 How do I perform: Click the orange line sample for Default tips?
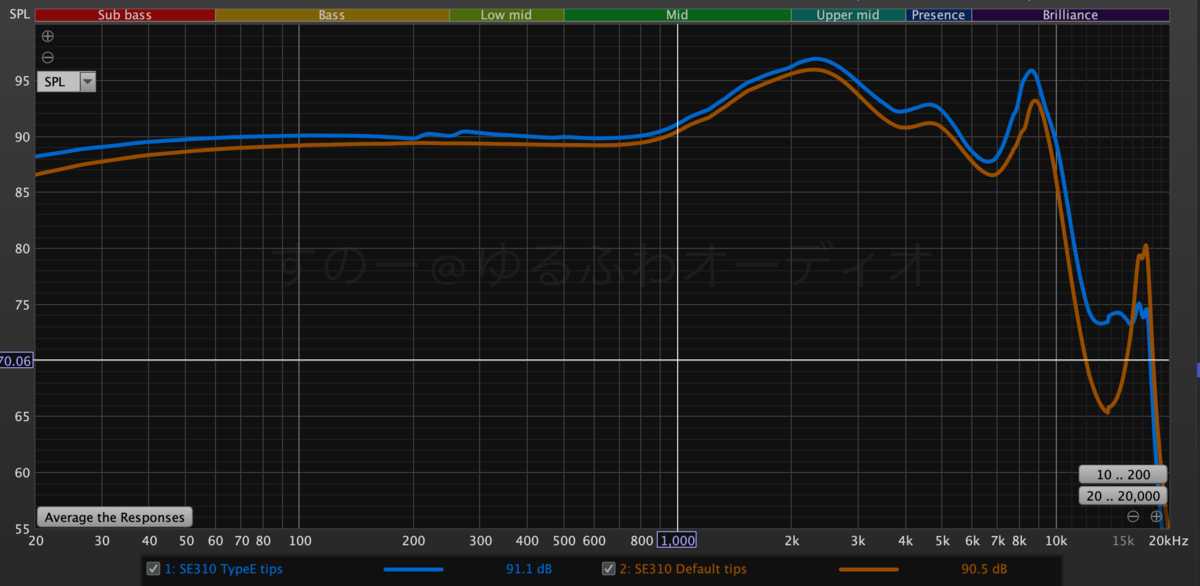[x=868, y=569]
